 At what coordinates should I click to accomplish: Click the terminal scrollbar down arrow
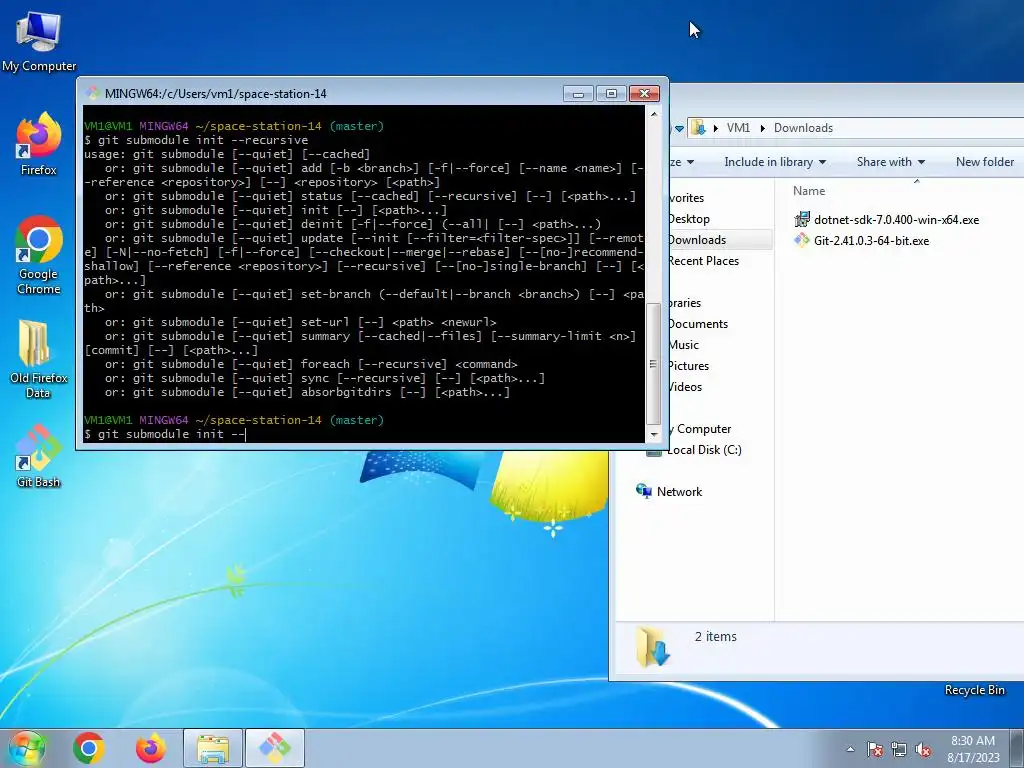pos(653,434)
